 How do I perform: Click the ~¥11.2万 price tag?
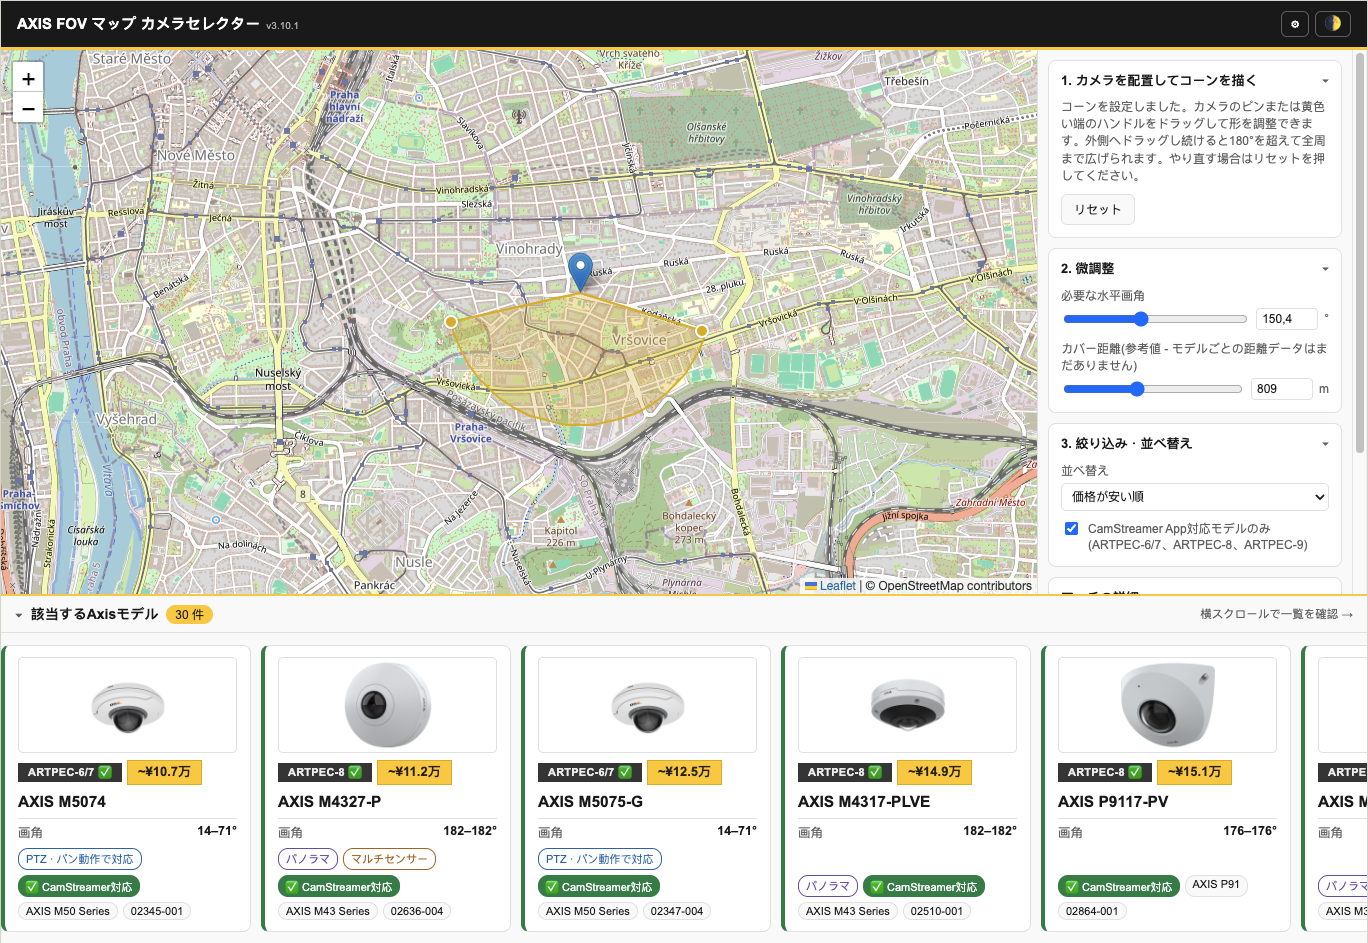click(x=415, y=772)
